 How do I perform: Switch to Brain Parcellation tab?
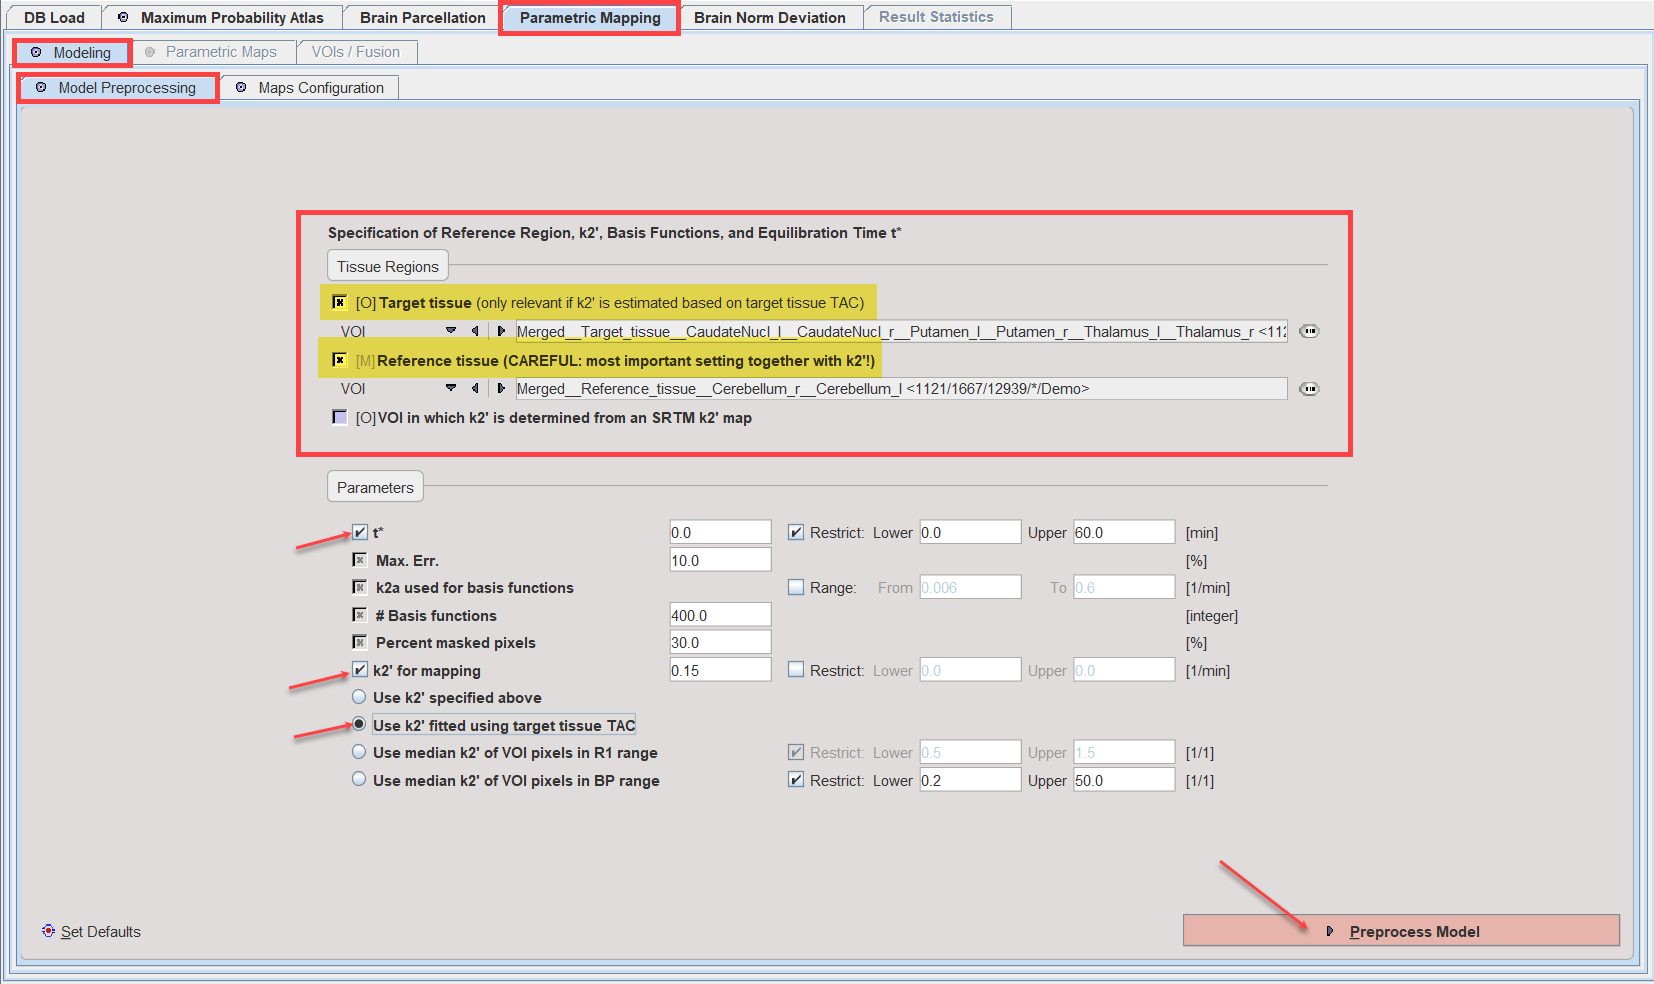[423, 18]
